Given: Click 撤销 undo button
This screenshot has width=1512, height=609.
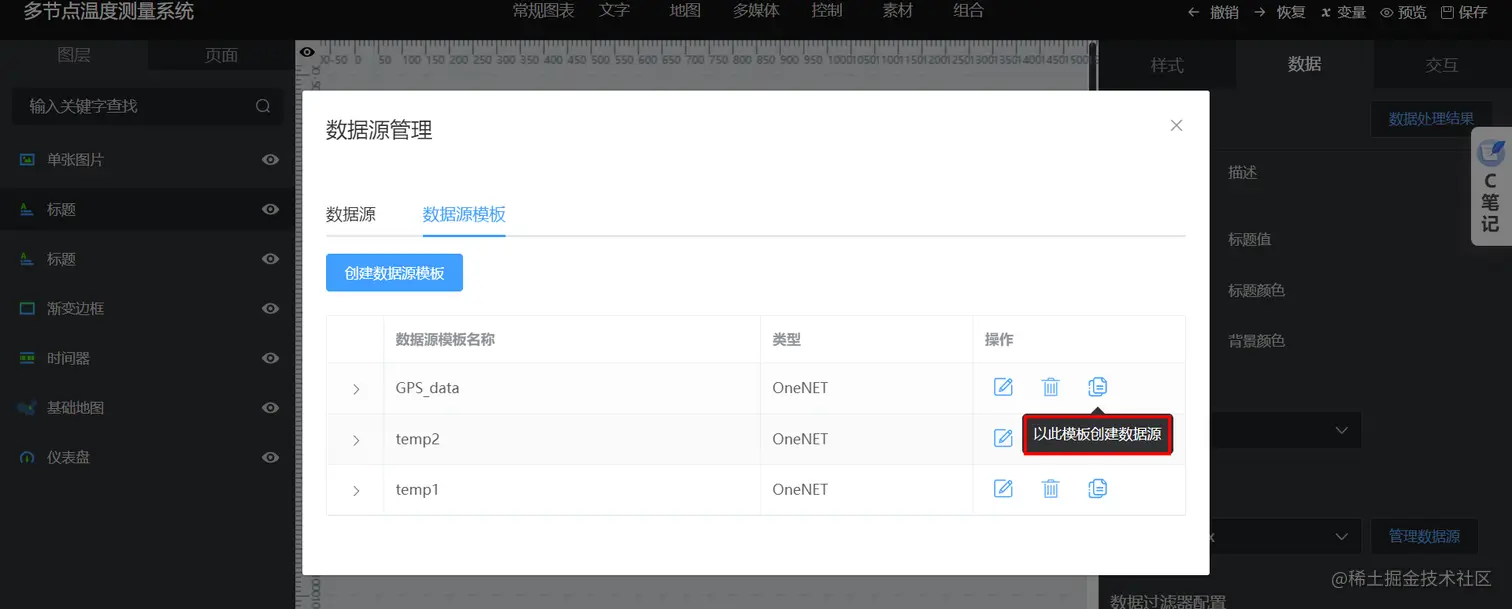Looking at the screenshot, I should coord(1213,12).
